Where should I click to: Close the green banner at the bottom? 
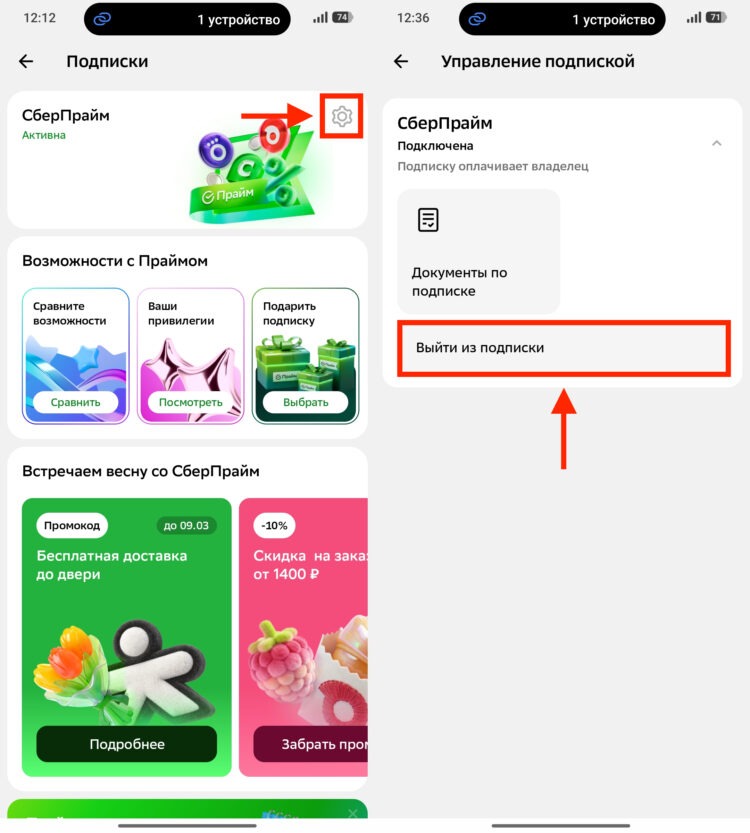click(353, 813)
